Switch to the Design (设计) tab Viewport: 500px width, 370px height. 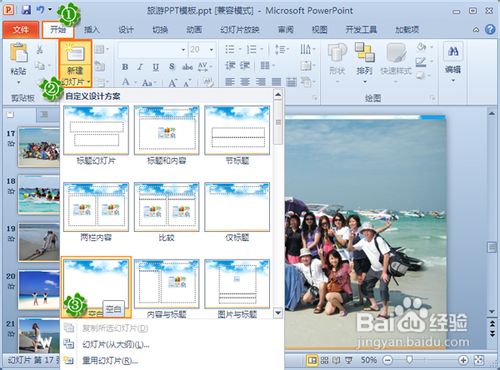pos(126,30)
